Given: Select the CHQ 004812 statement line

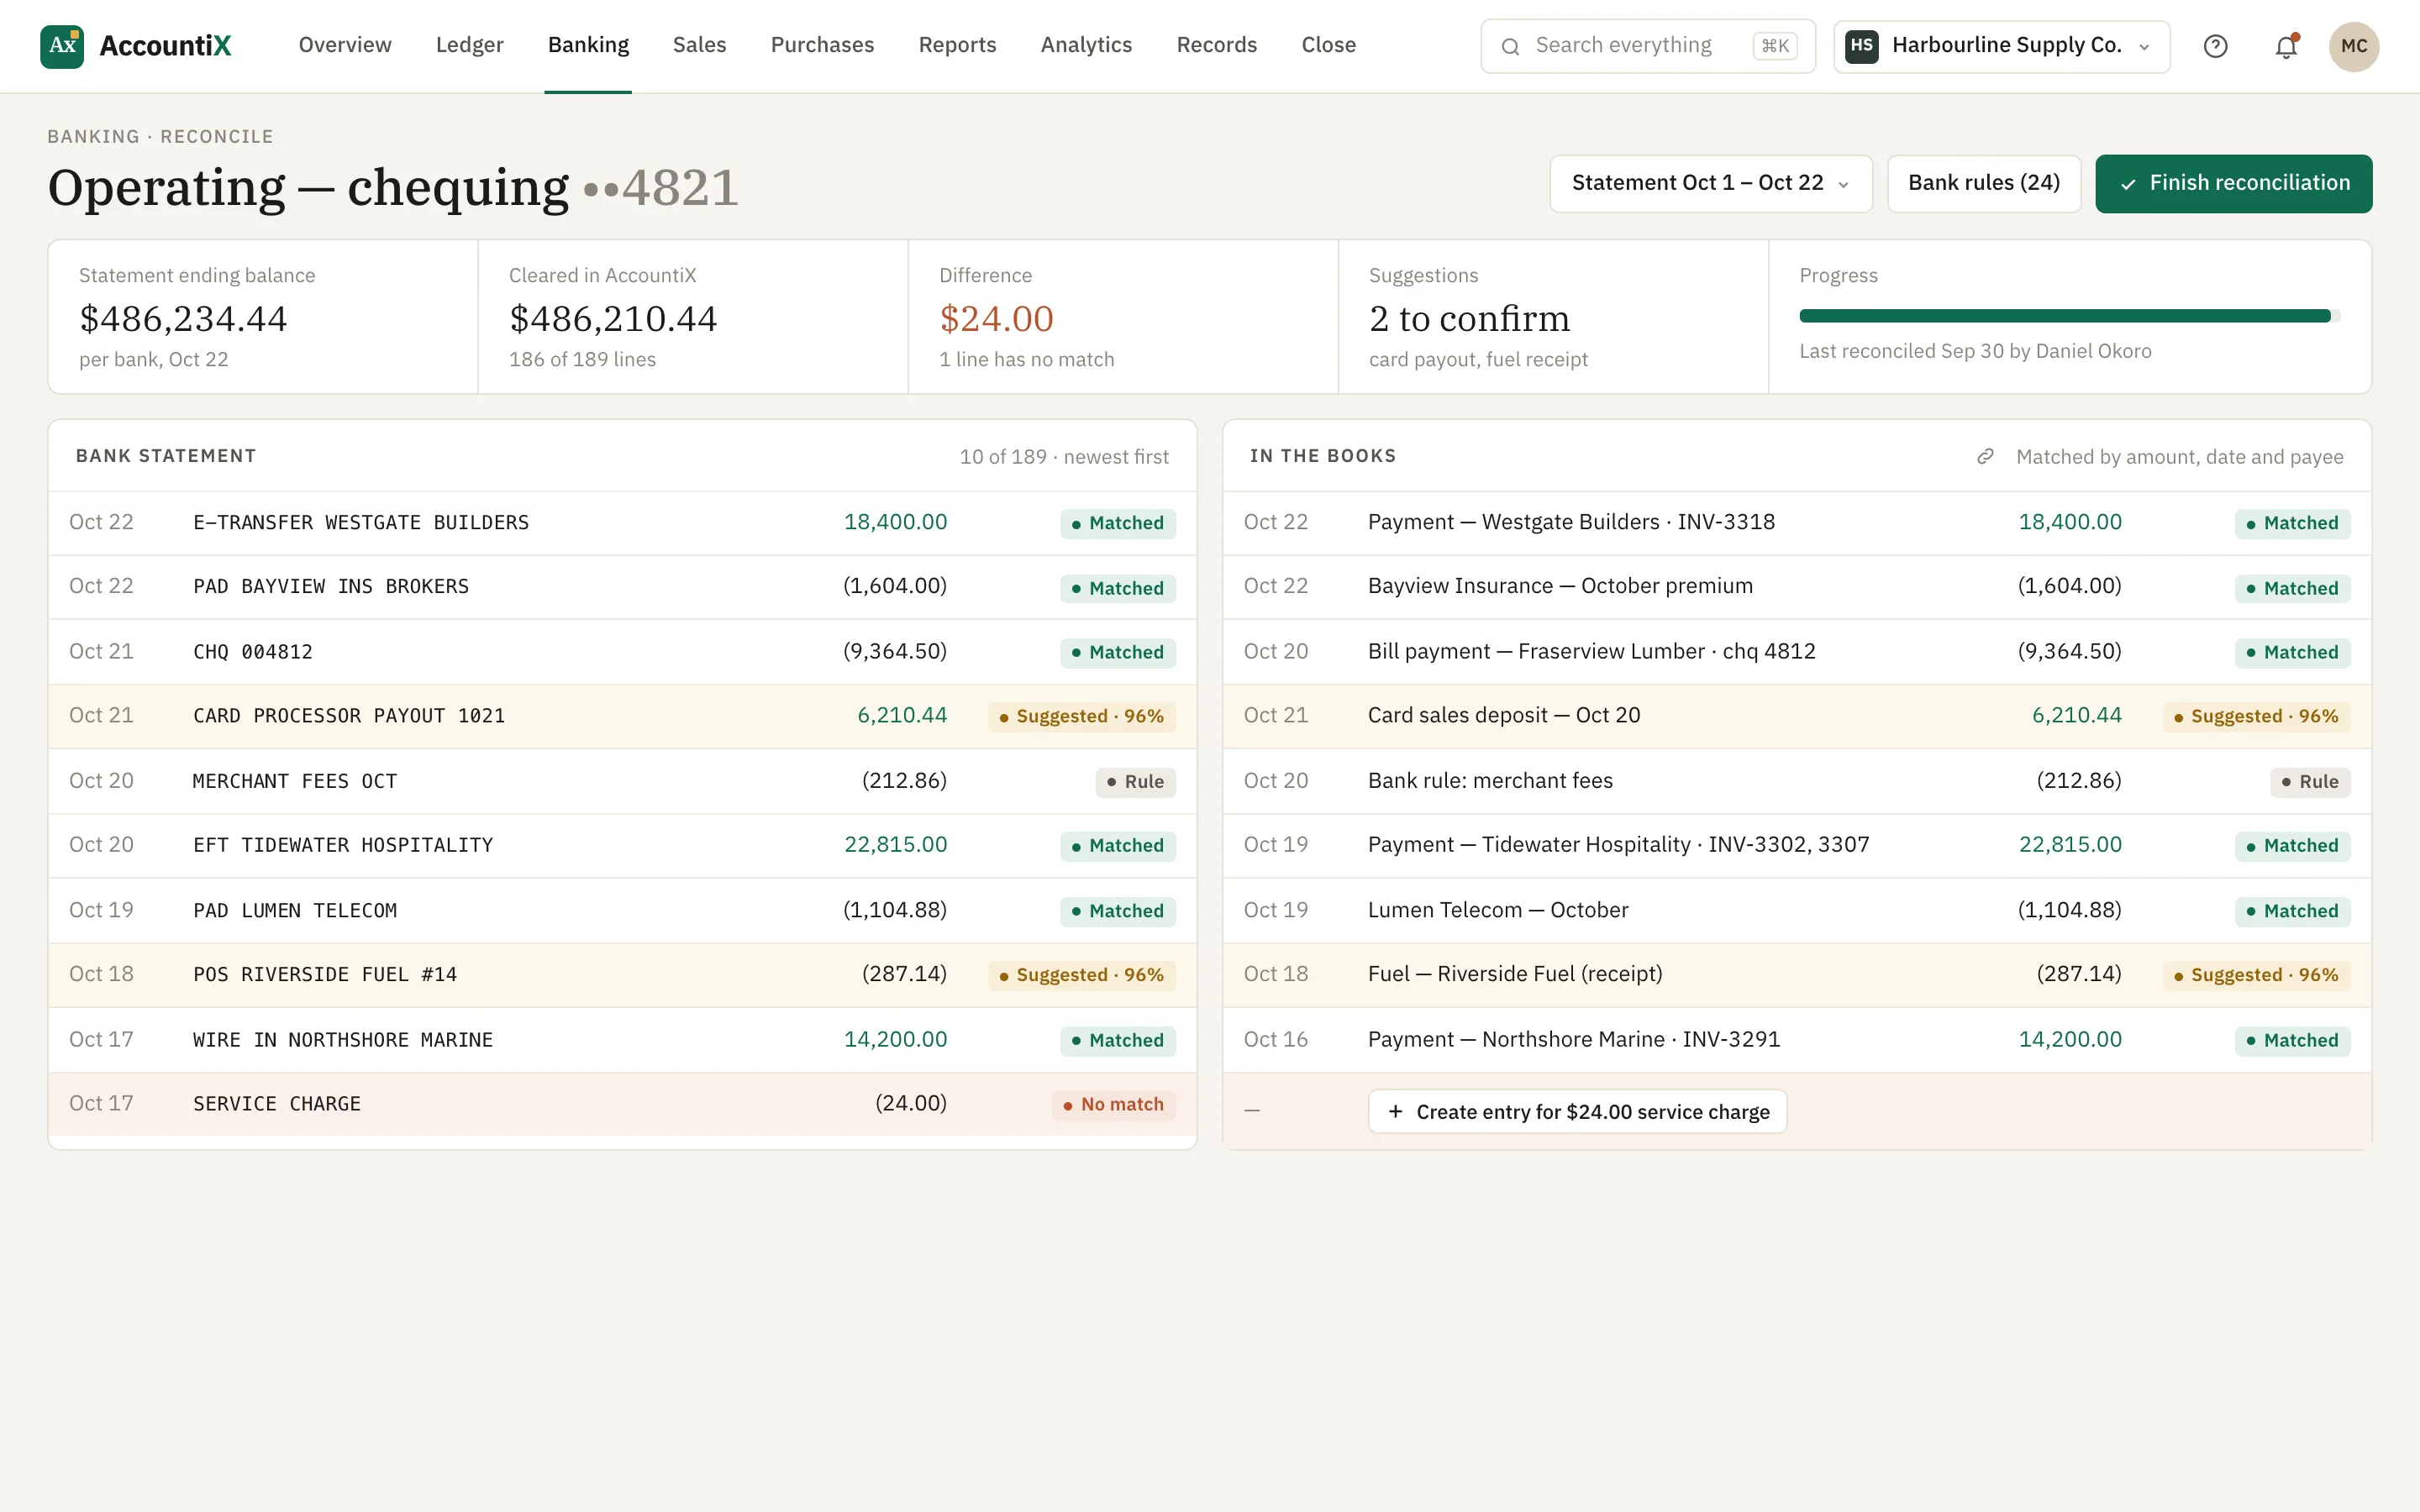Looking at the screenshot, I should 622,652.
